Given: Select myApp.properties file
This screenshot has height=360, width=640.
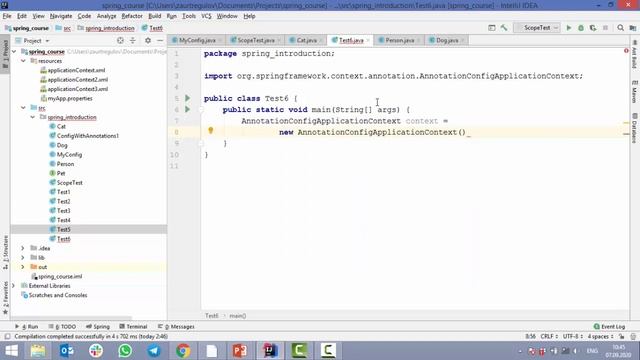Looking at the screenshot, I should (70, 98).
